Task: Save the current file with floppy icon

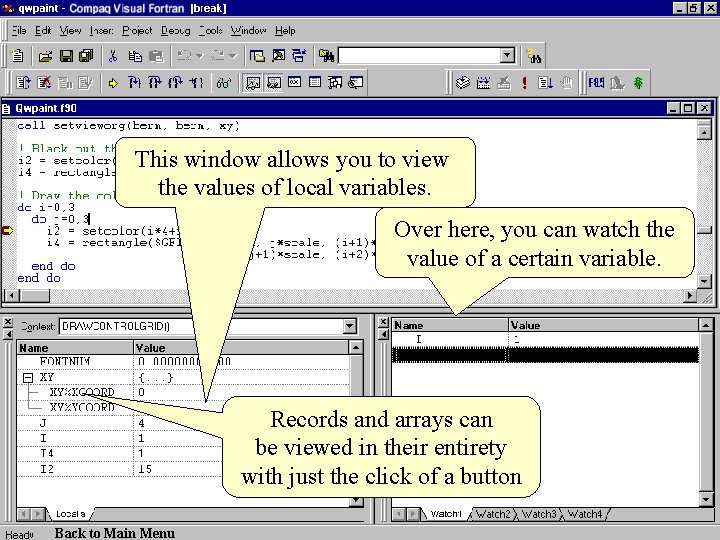Action: click(x=66, y=56)
